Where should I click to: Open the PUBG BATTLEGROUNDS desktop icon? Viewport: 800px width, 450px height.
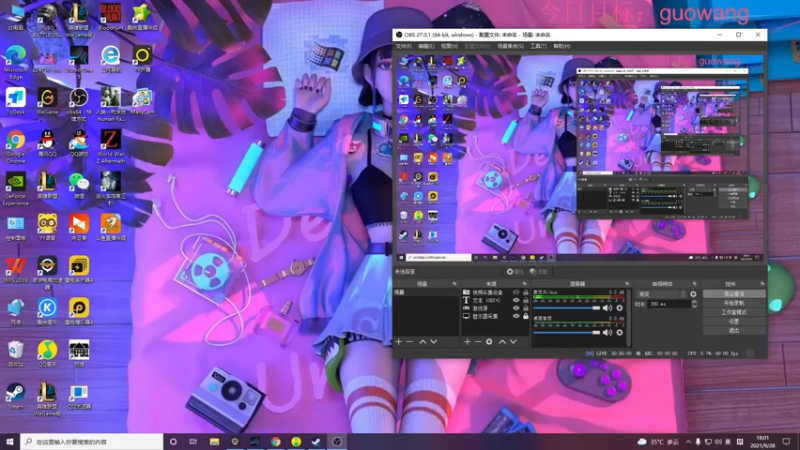click(x=47, y=20)
